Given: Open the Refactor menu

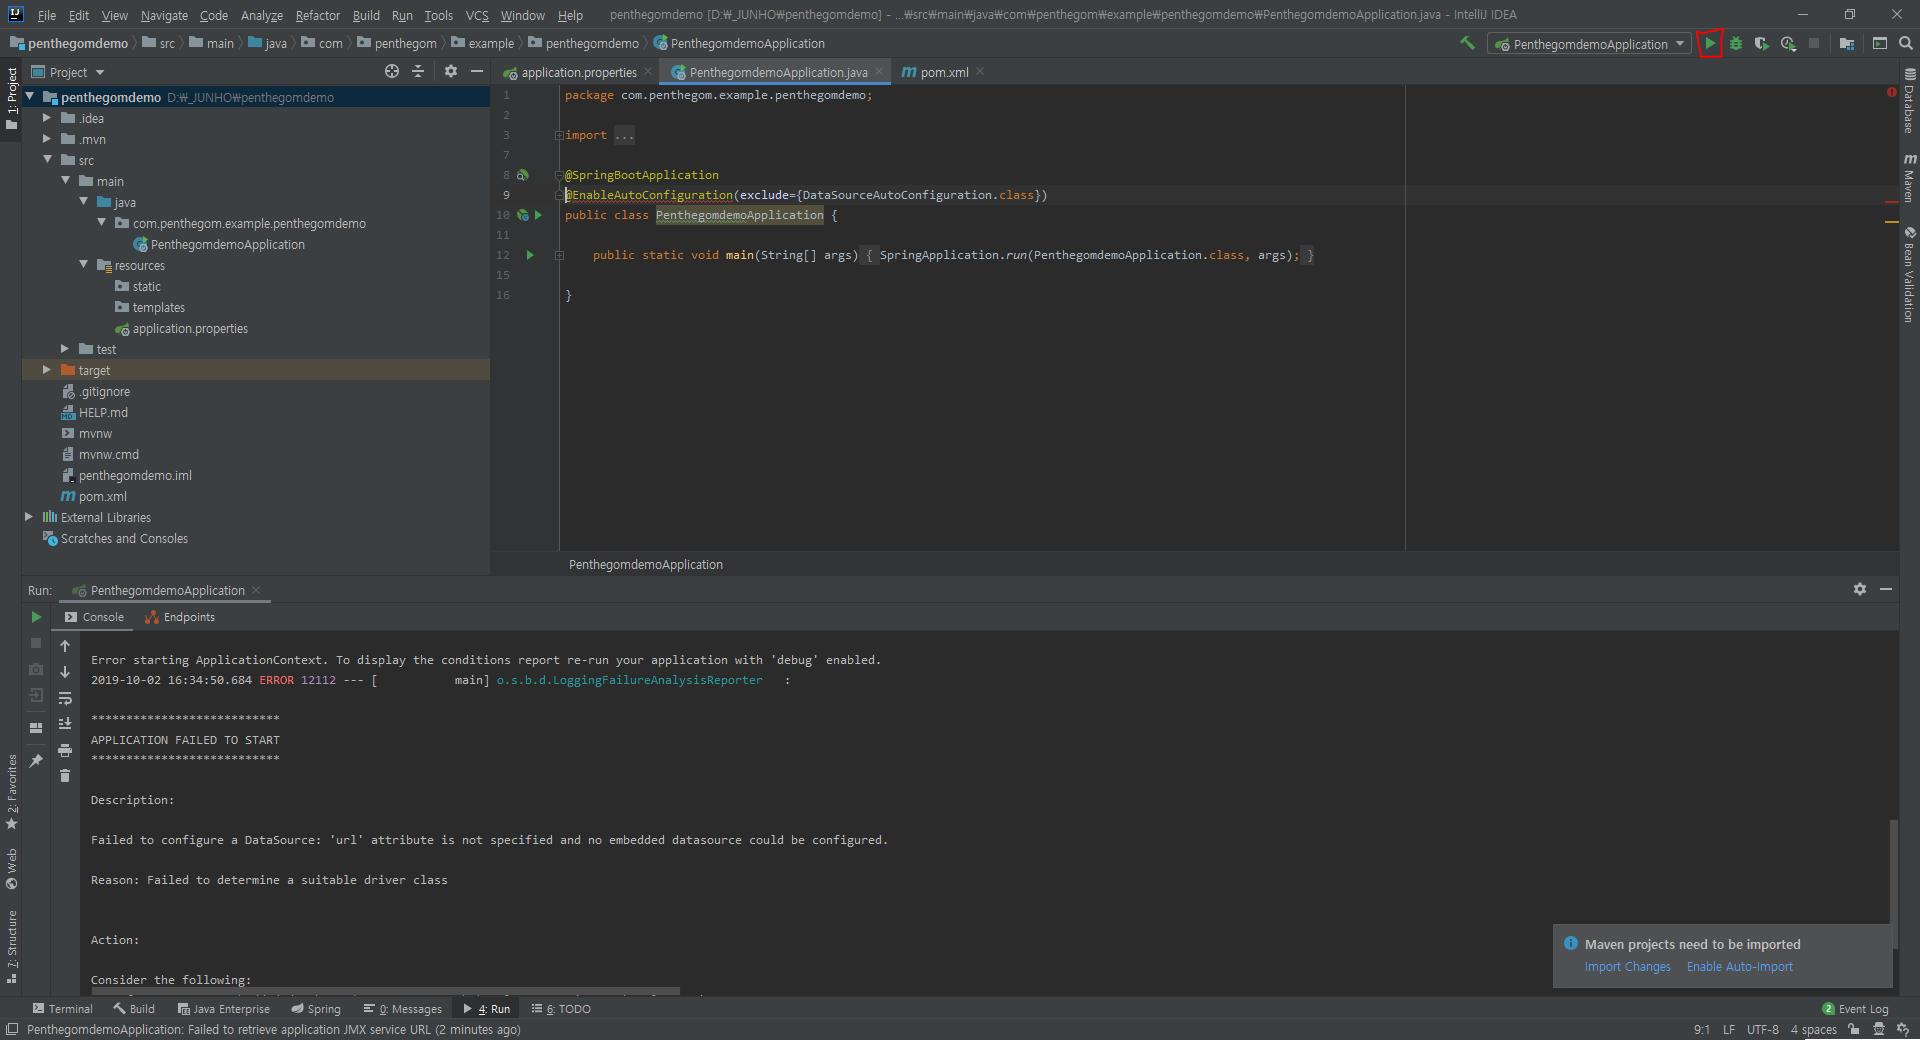Looking at the screenshot, I should tap(318, 15).
